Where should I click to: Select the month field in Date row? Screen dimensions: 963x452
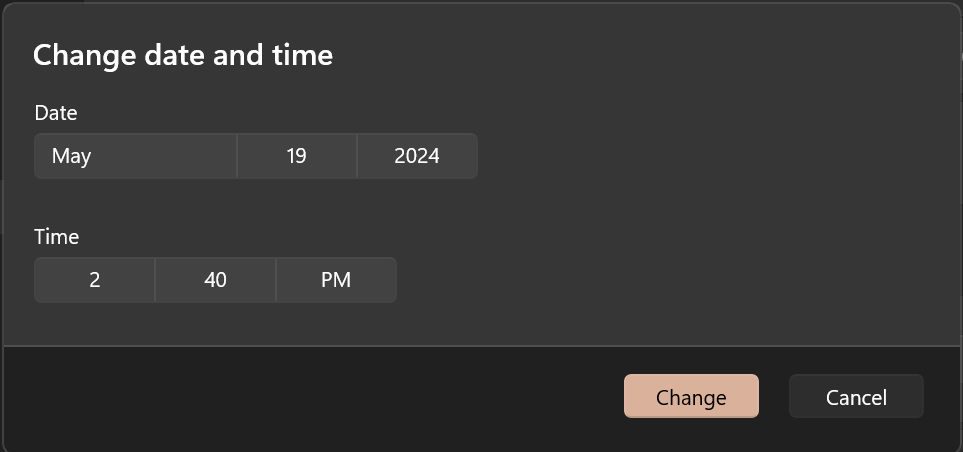(135, 156)
